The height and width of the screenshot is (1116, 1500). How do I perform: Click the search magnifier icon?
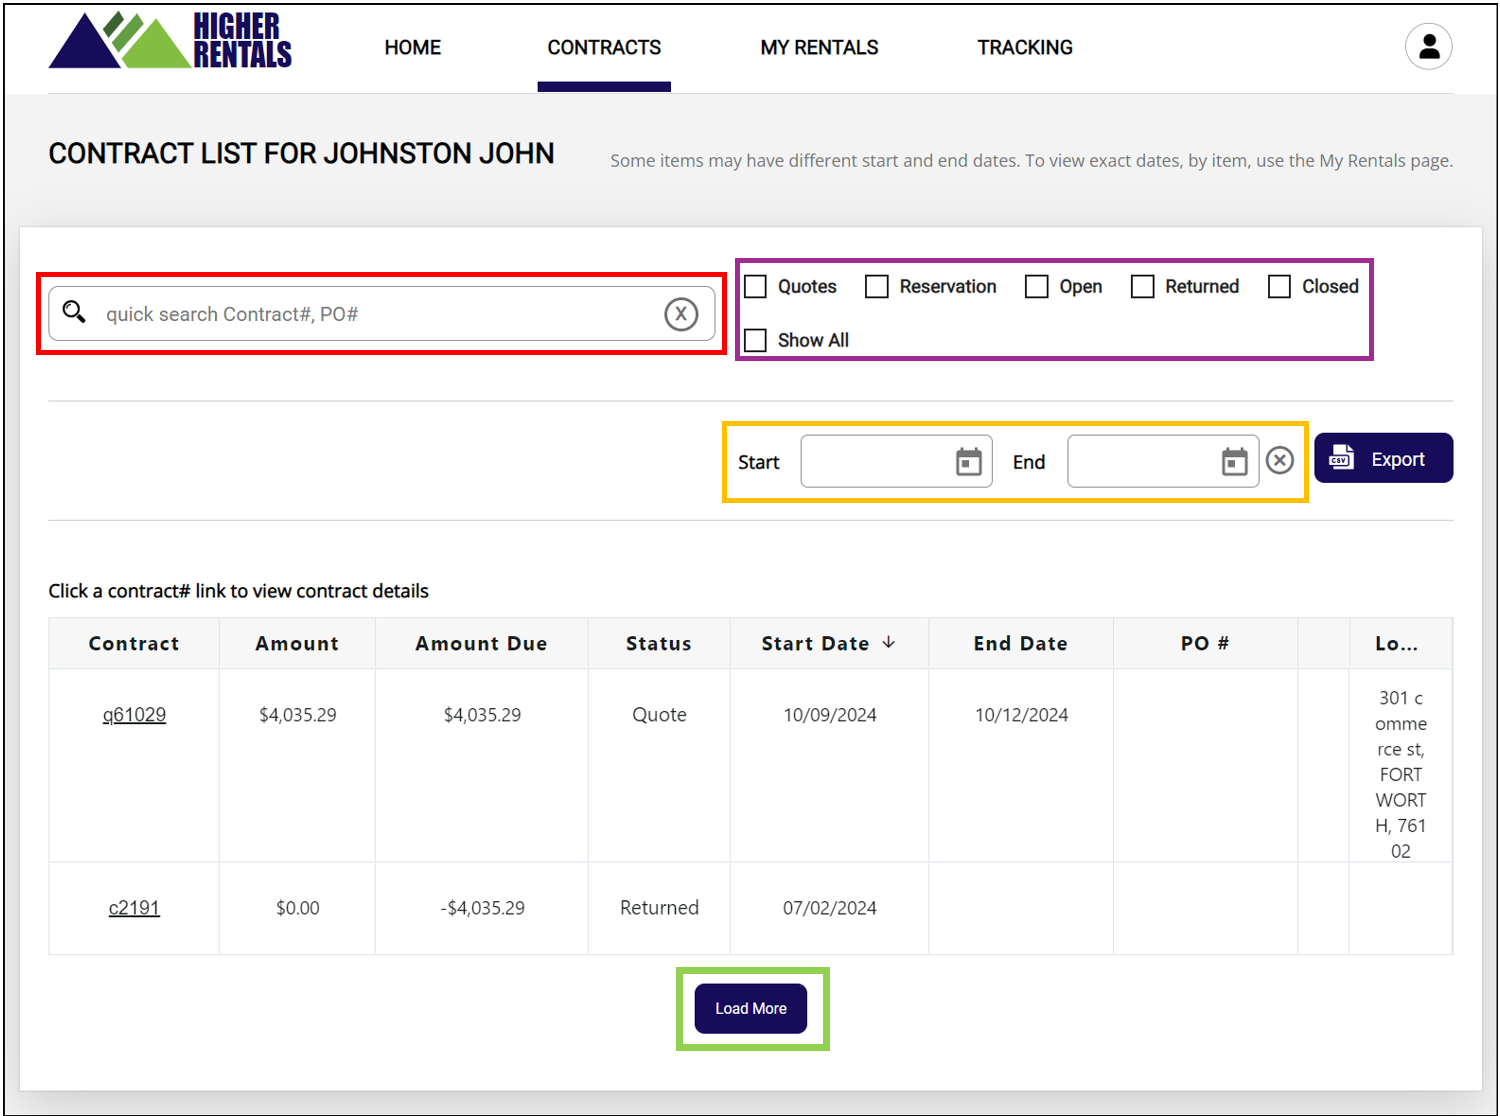tap(74, 312)
